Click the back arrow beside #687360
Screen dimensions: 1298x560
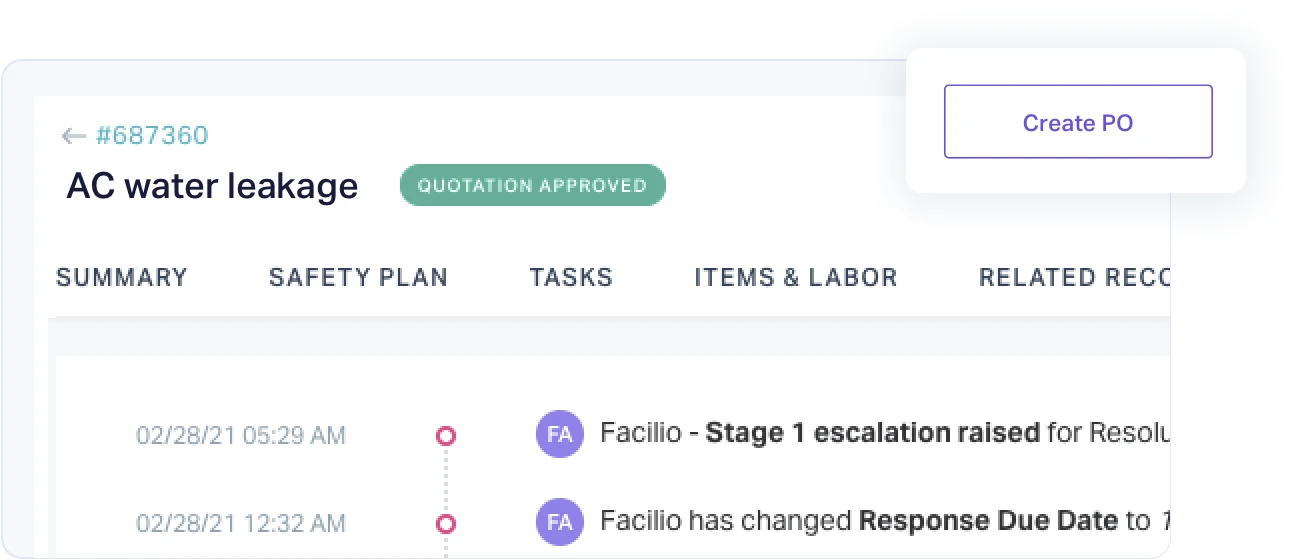(72, 136)
